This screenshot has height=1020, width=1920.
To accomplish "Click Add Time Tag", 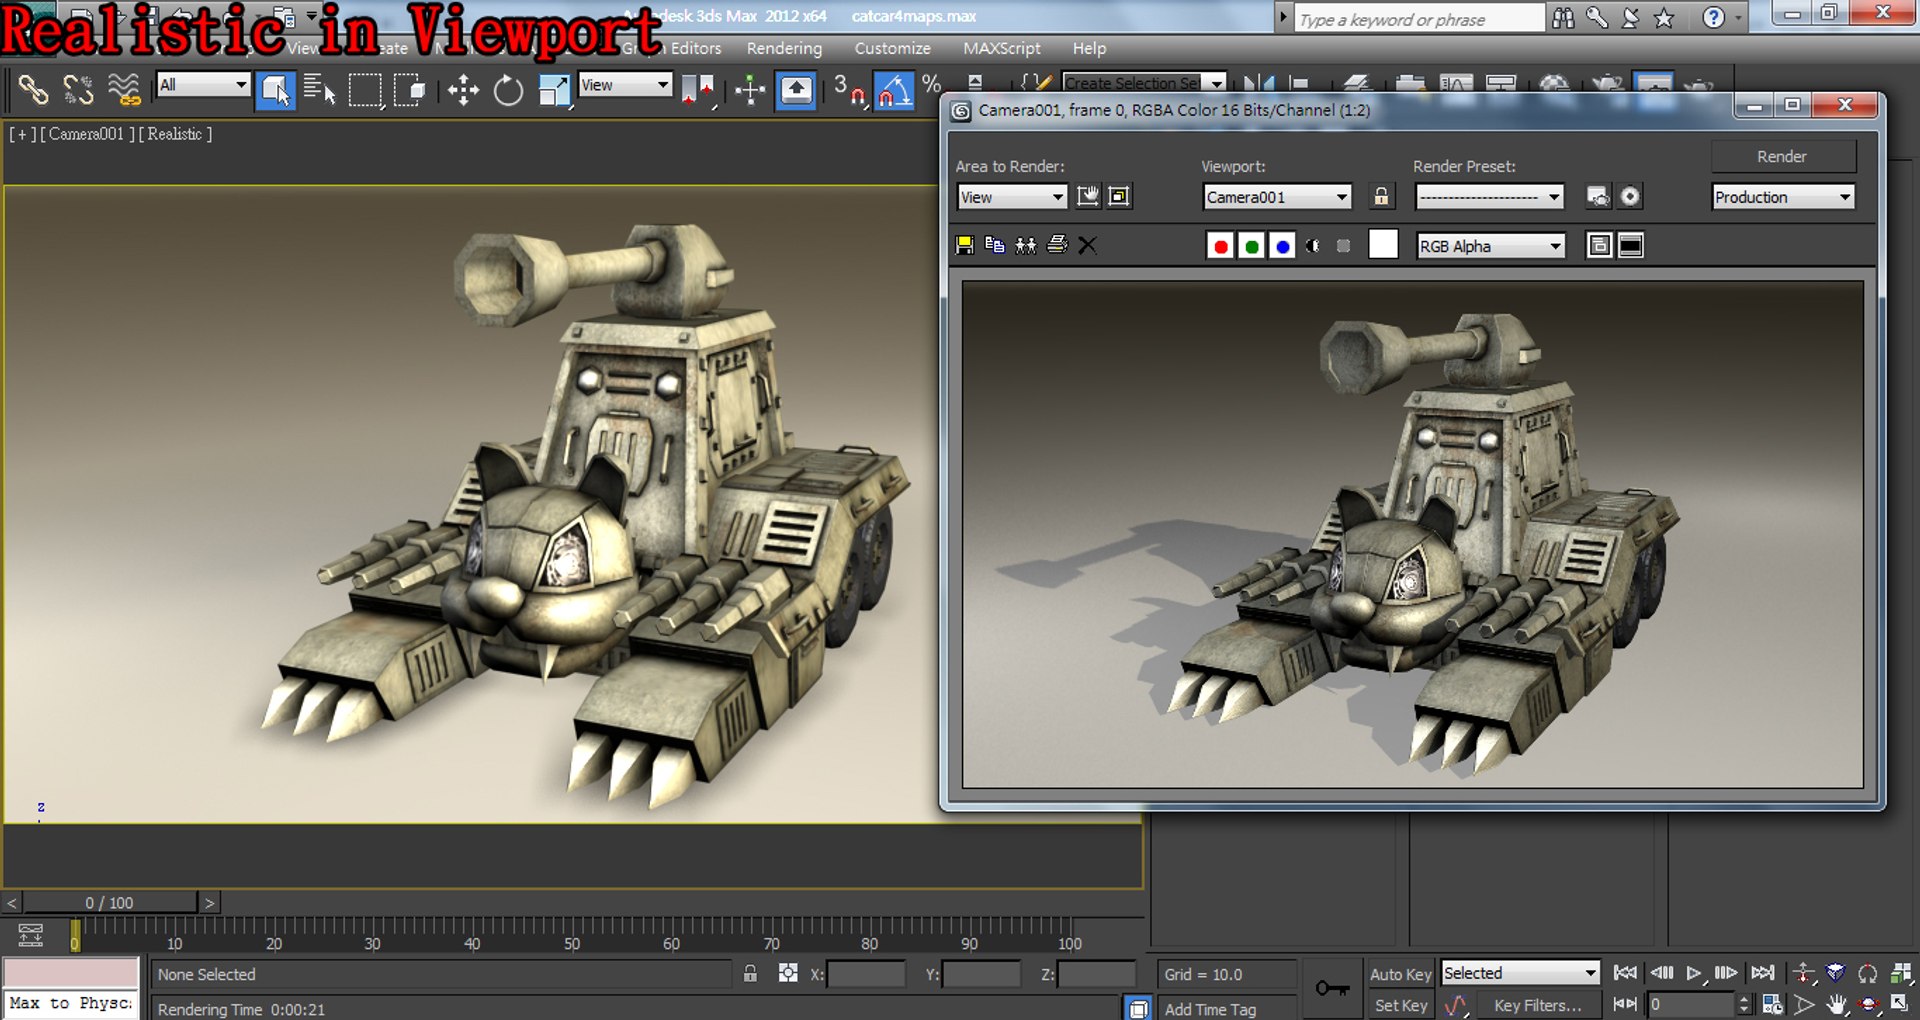I will 1210,1009.
